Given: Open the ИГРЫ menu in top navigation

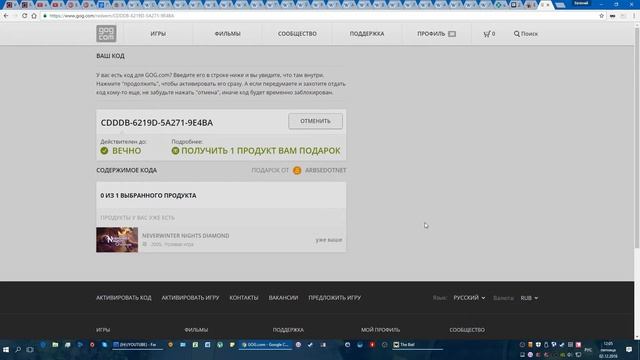Looking at the screenshot, I should pyautogui.click(x=158, y=34).
